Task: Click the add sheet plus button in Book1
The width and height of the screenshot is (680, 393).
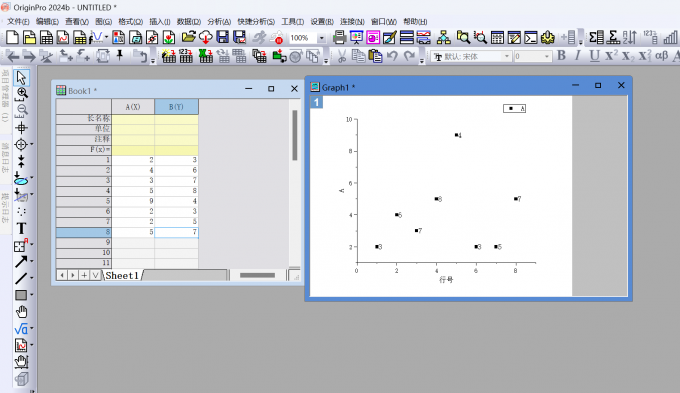Action: pos(84,275)
